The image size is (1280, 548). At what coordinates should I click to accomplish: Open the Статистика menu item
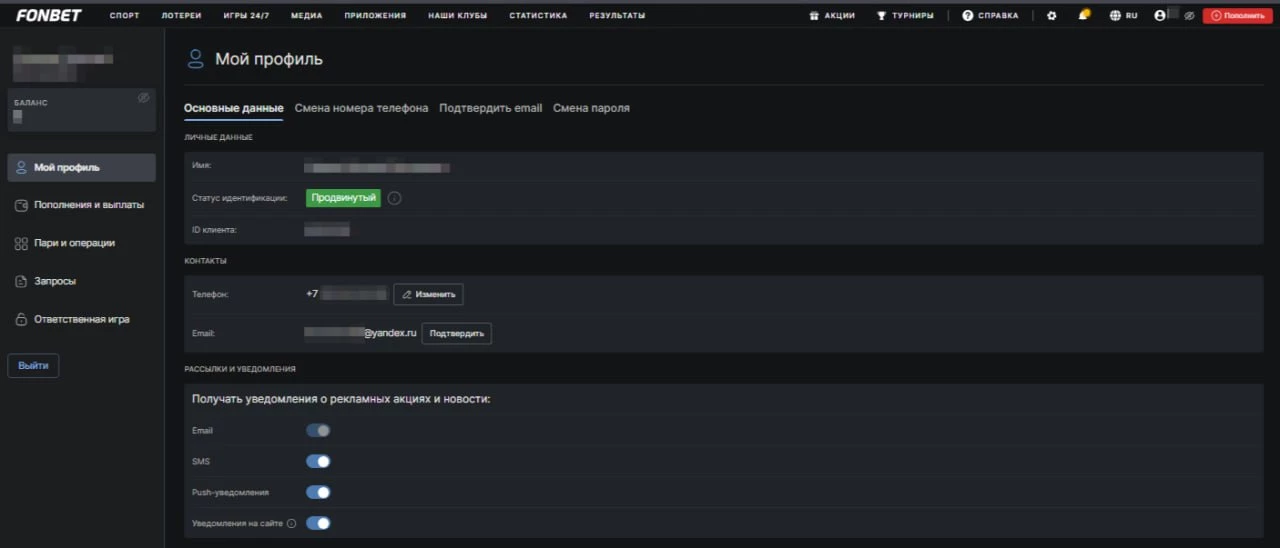point(537,16)
